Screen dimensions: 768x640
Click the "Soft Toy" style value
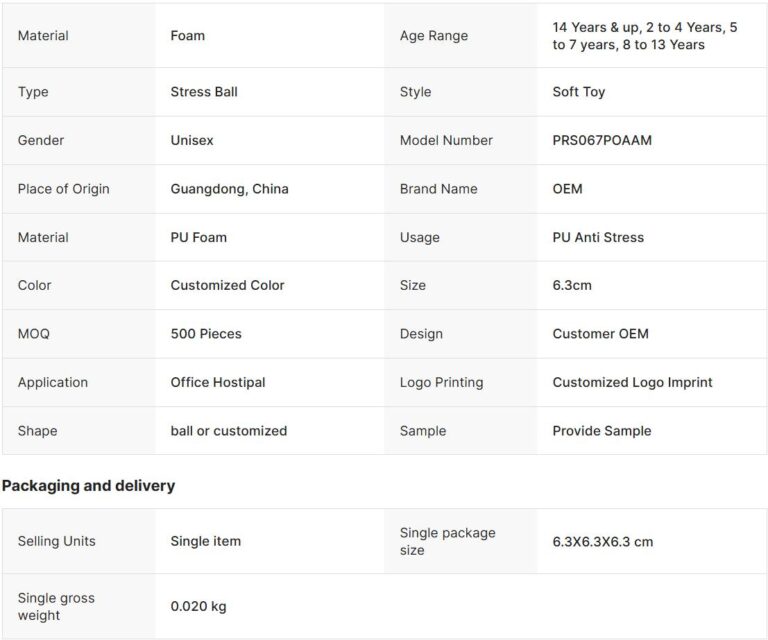(578, 92)
